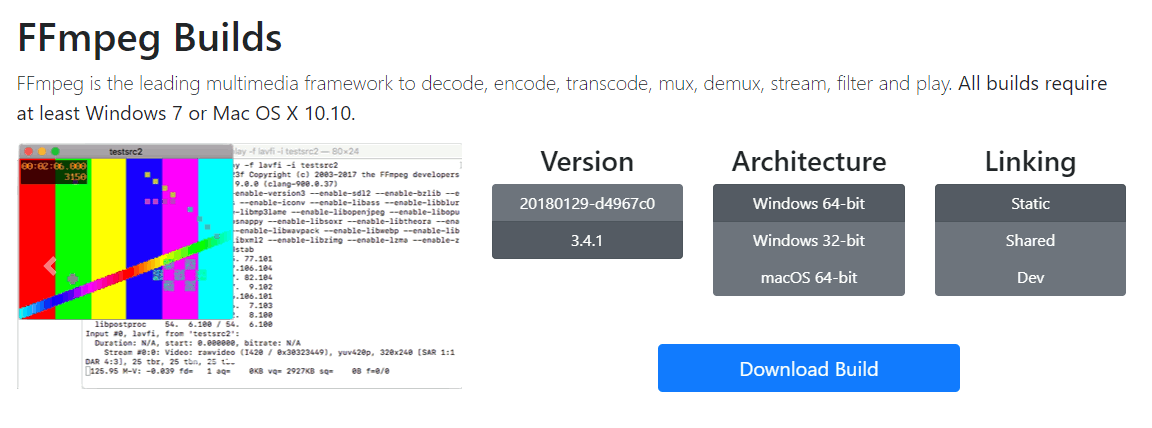Click the yellow minimize dot on testsrc2 window
1152x428 pixels.
pos(43,151)
